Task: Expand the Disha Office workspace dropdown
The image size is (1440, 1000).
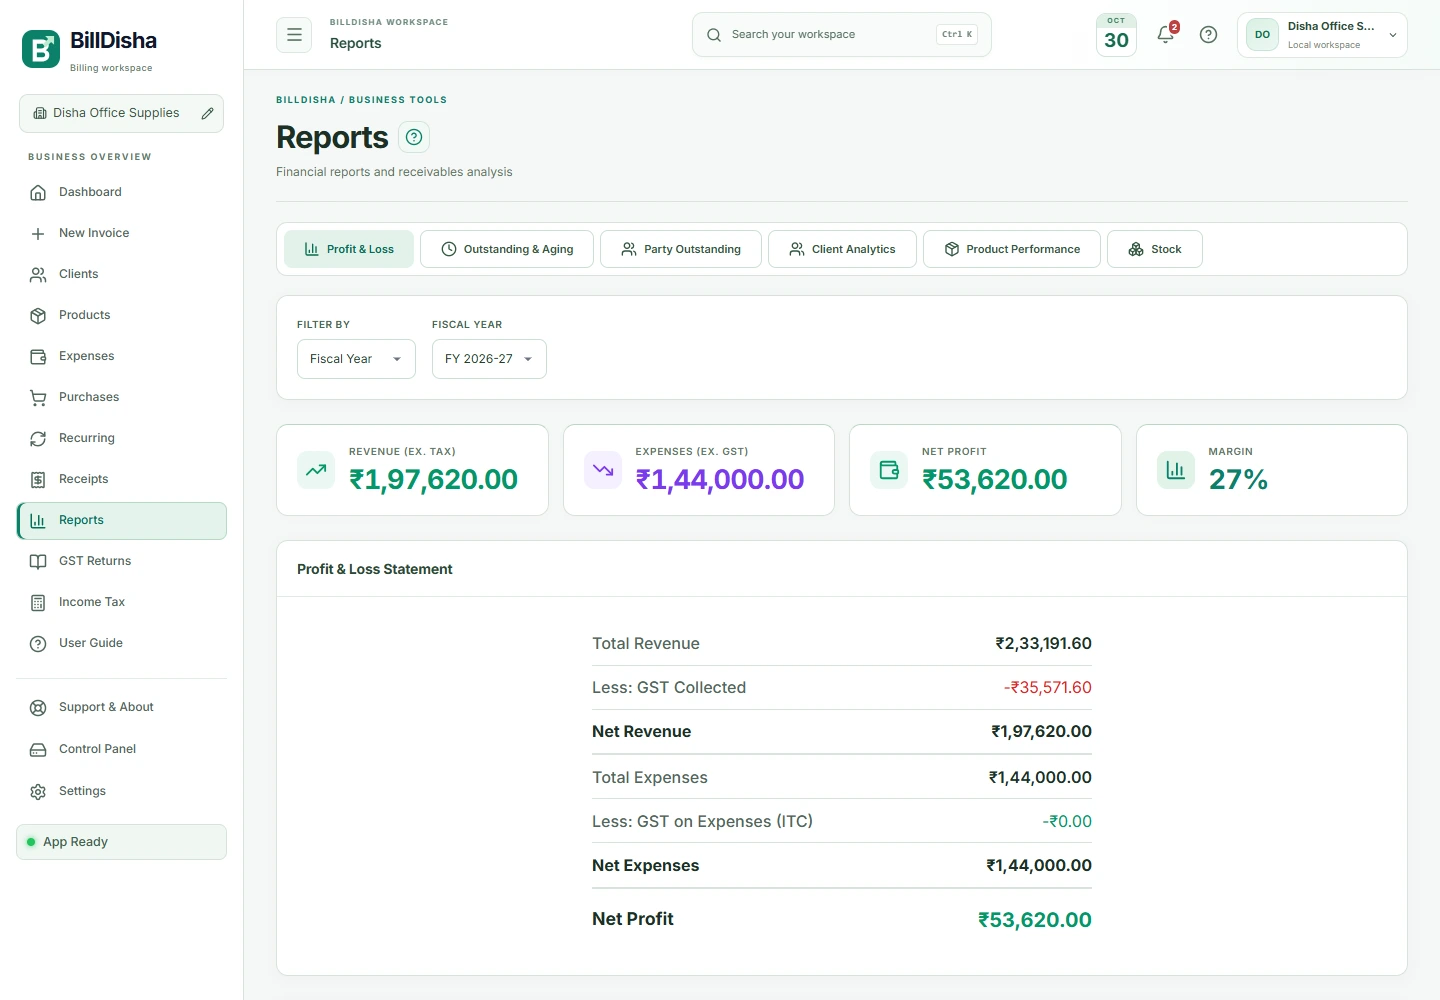Action: coord(1322,35)
